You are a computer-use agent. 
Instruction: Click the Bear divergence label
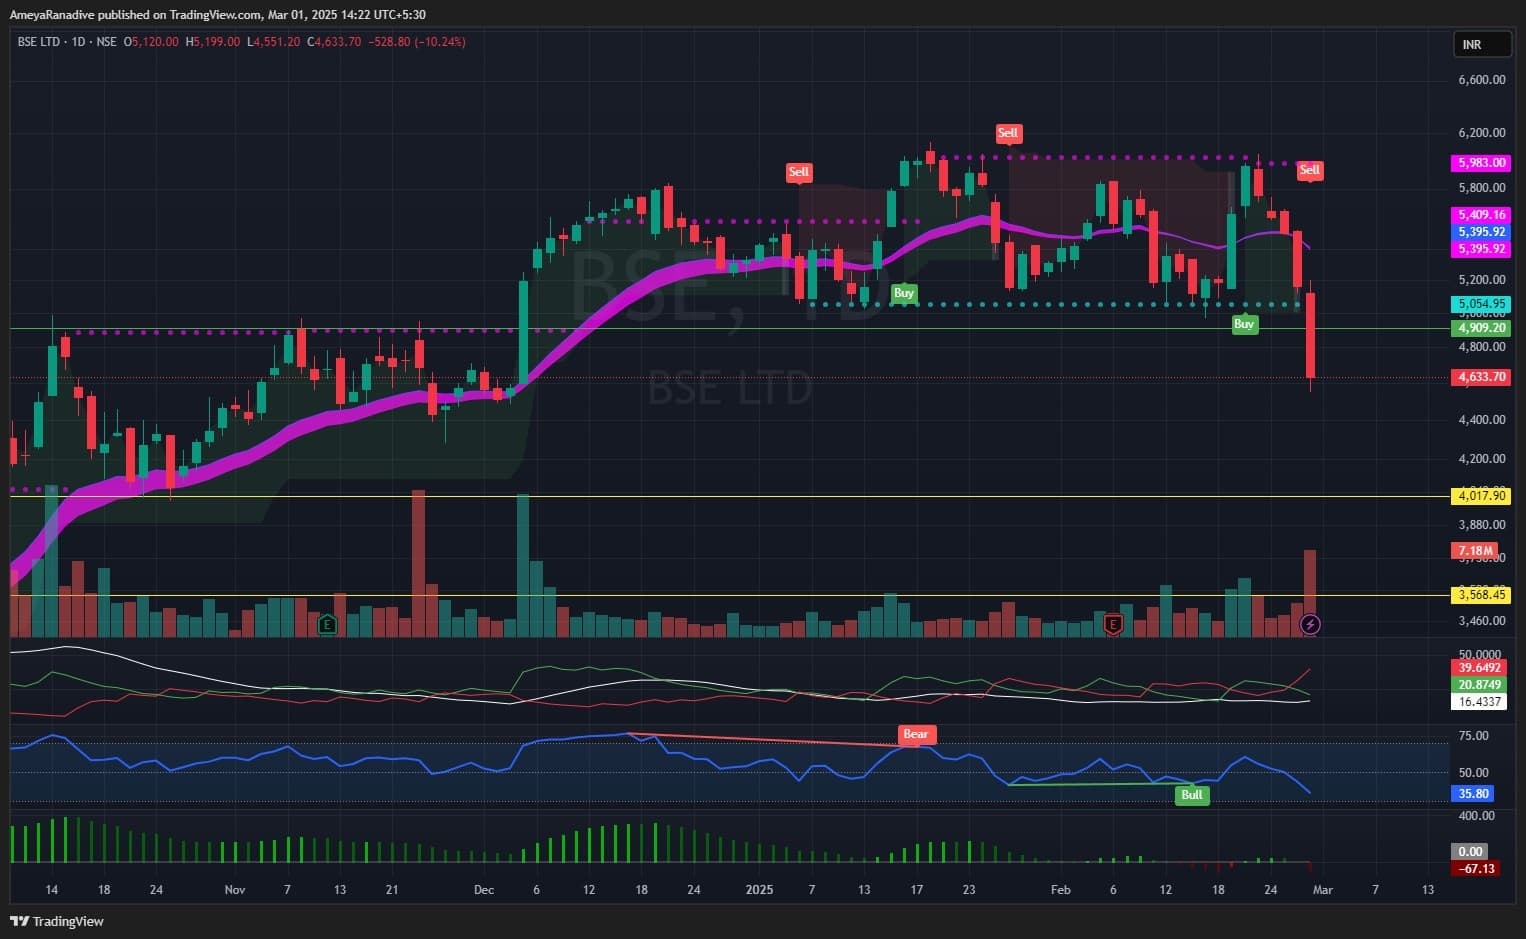tap(915, 734)
